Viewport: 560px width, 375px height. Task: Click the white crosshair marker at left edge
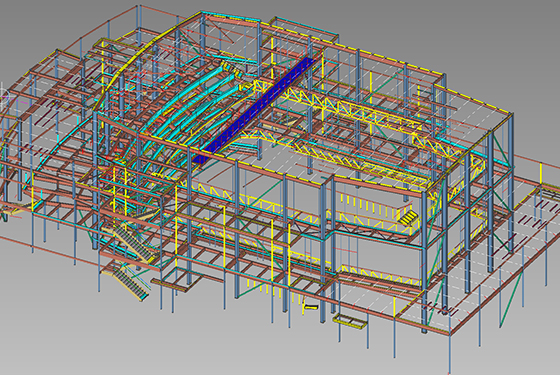[x=5, y=95]
